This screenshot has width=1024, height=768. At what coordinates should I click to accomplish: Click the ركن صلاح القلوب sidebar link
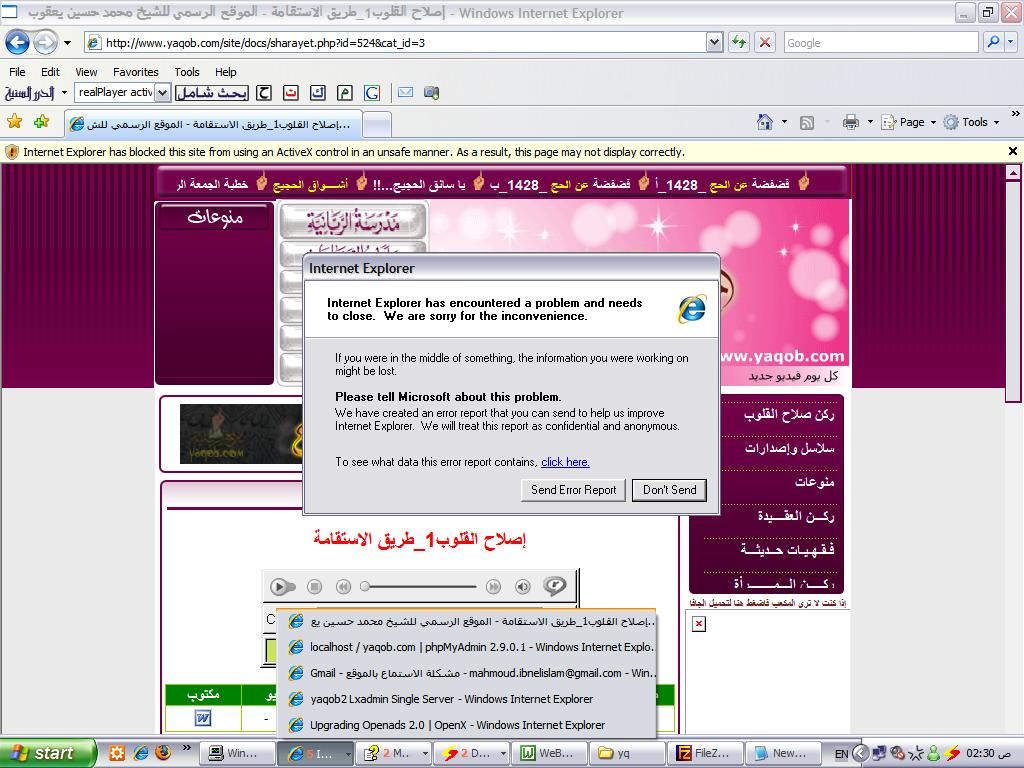[788, 414]
